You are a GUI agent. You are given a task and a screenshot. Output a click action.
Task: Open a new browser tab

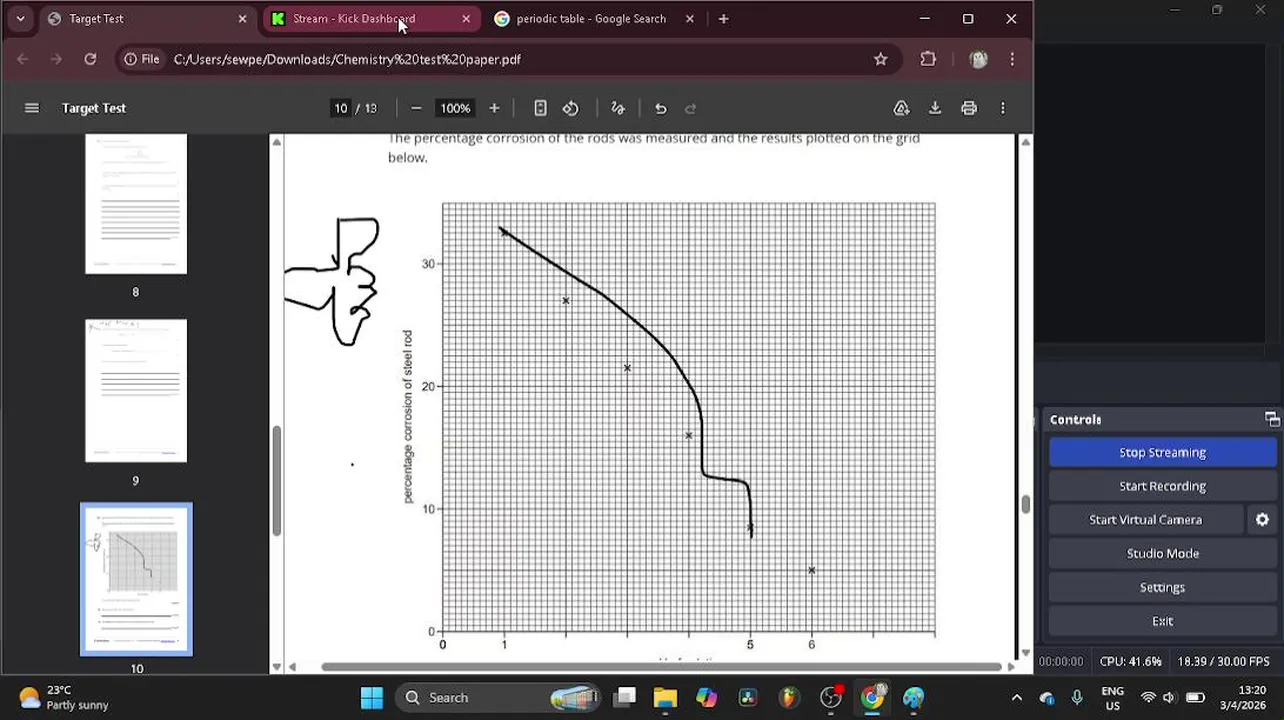click(723, 18)
